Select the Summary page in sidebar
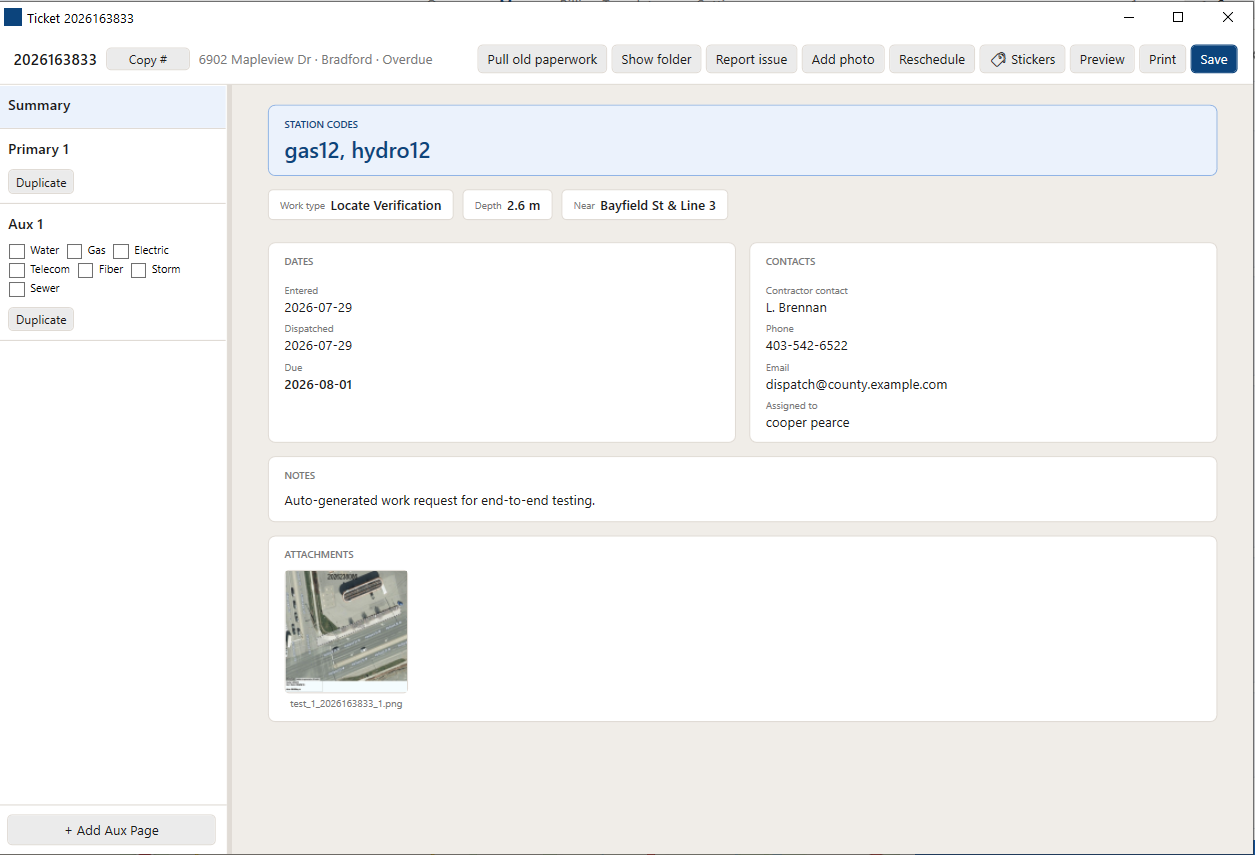 tap(113, 106)
